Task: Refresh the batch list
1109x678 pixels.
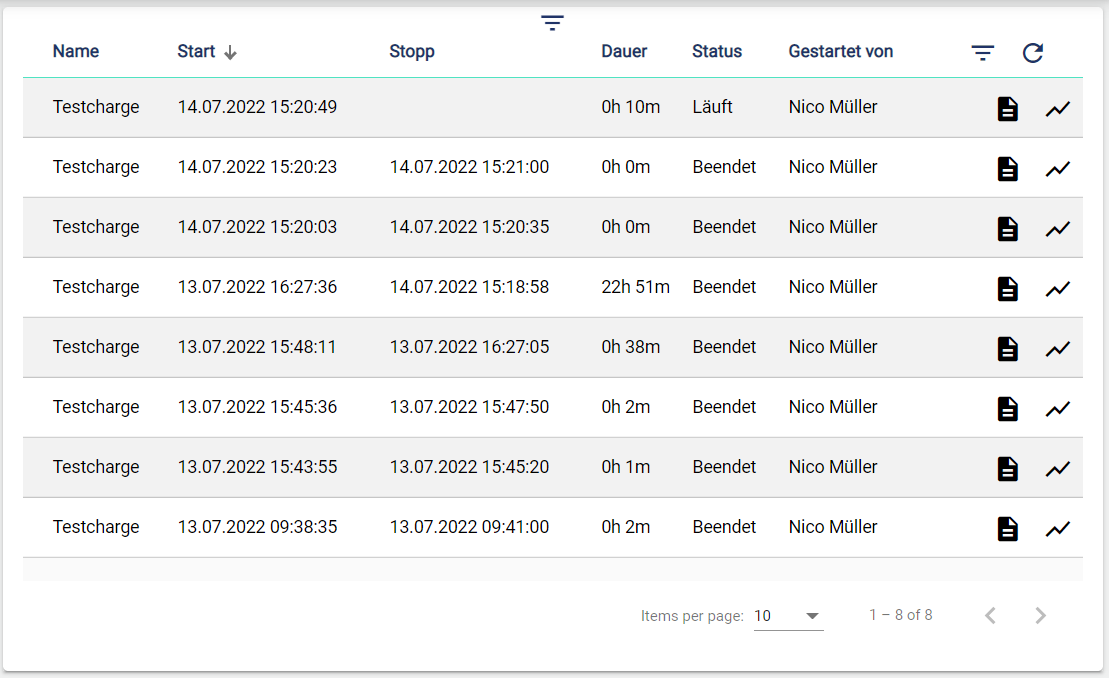Action: 1033,53
